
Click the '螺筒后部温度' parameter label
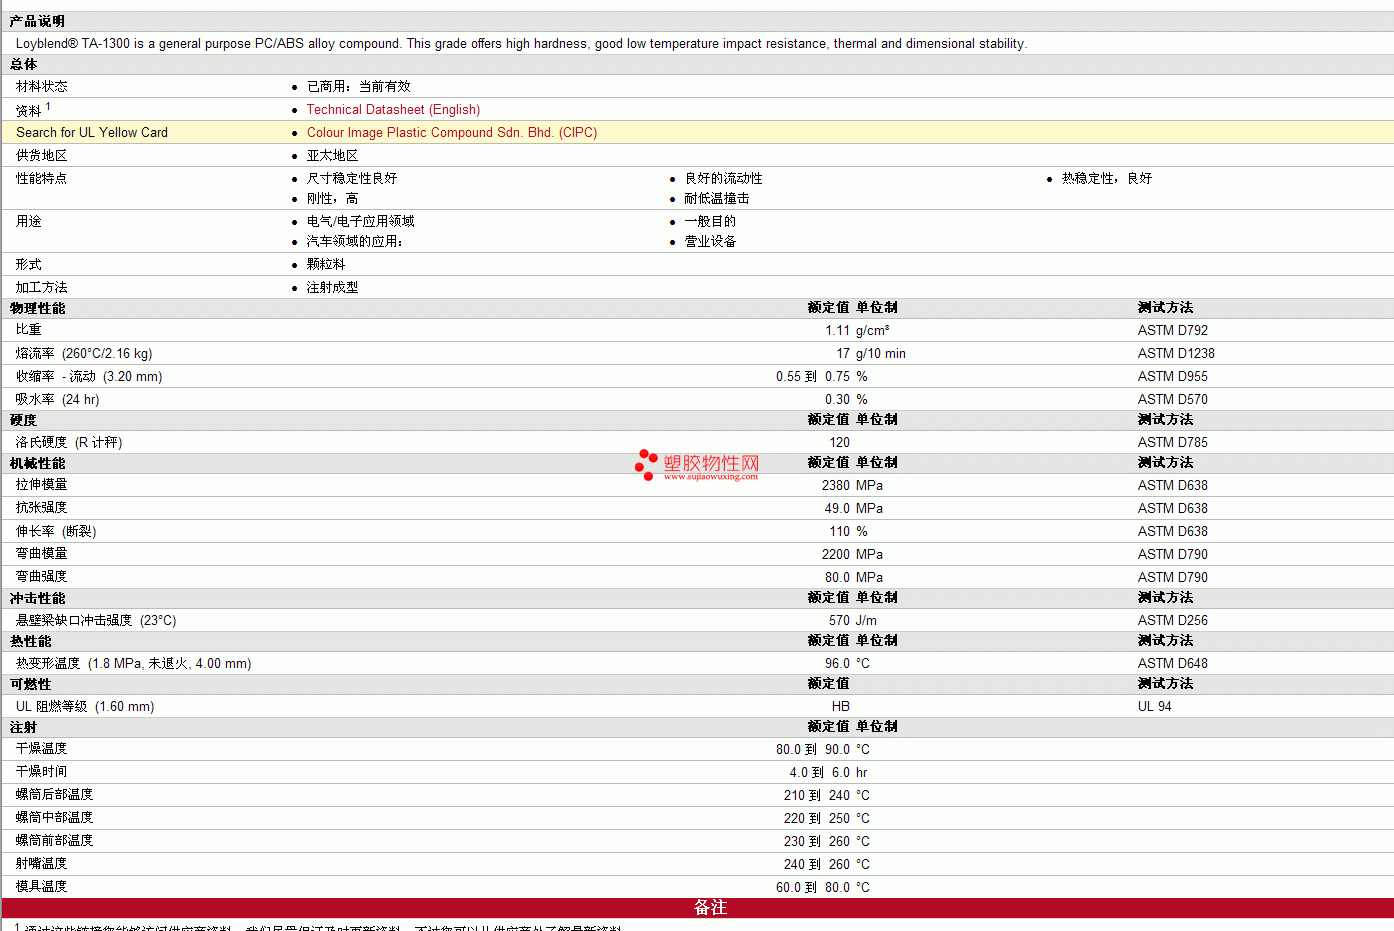55,795
